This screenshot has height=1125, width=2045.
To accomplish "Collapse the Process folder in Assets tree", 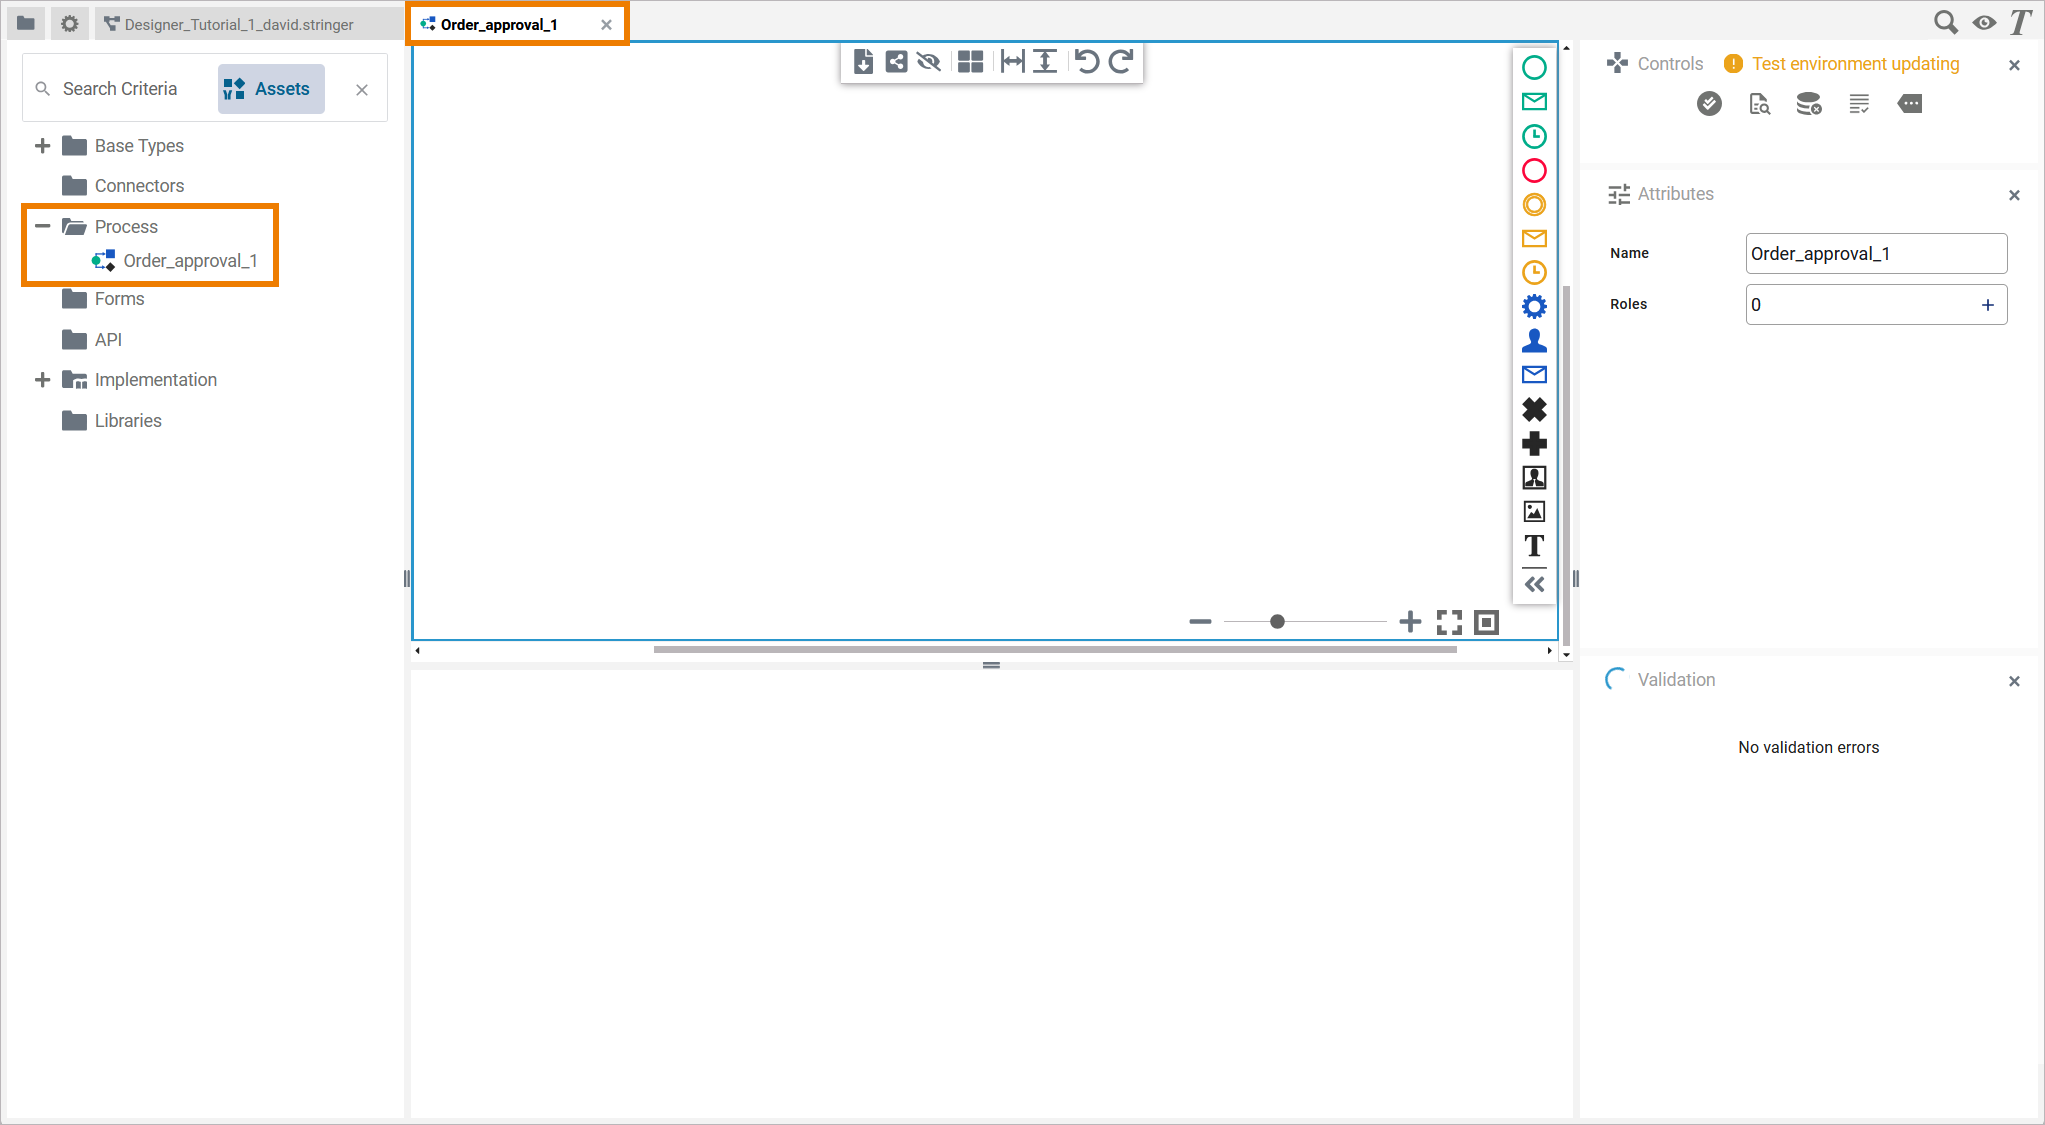I will point(42,226).
